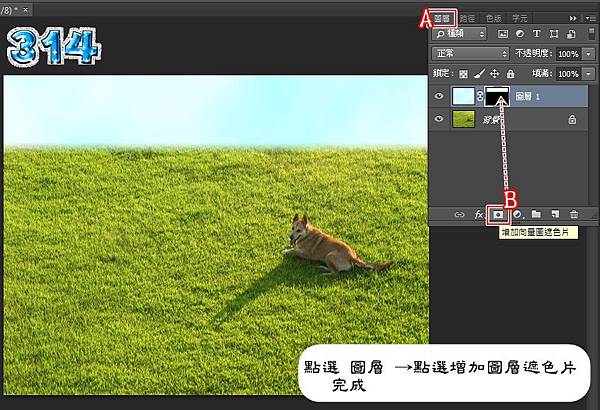This screenshot has width=600, height=410.
Task: Create a new group folder icon
Action: (536, 214)
